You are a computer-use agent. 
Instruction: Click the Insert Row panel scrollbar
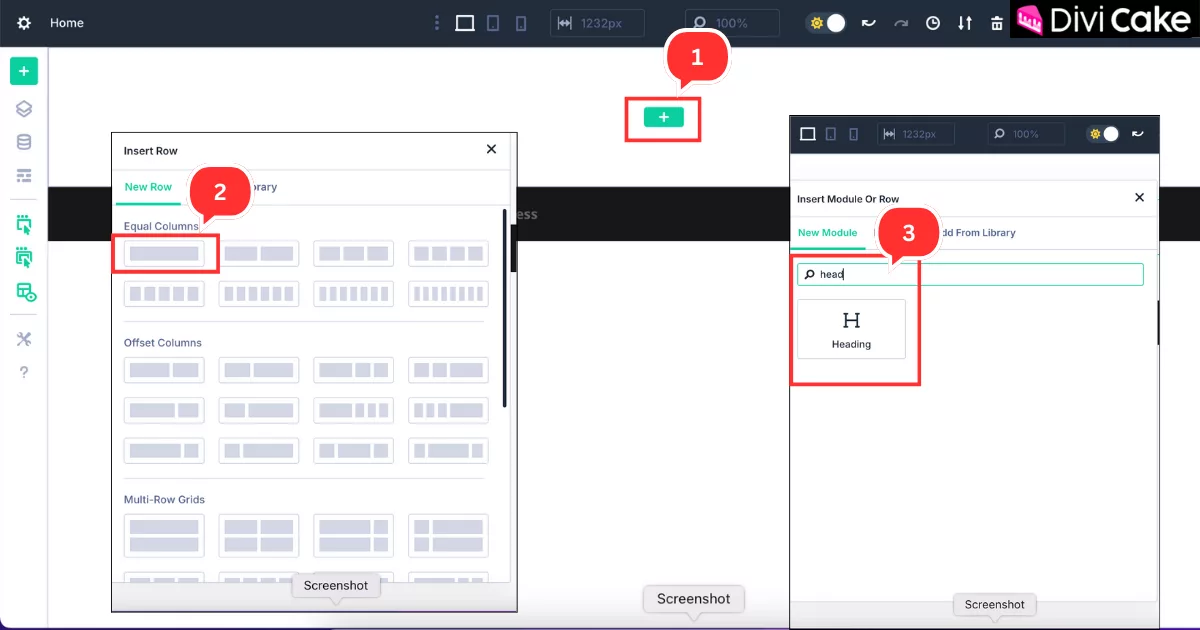504,307
